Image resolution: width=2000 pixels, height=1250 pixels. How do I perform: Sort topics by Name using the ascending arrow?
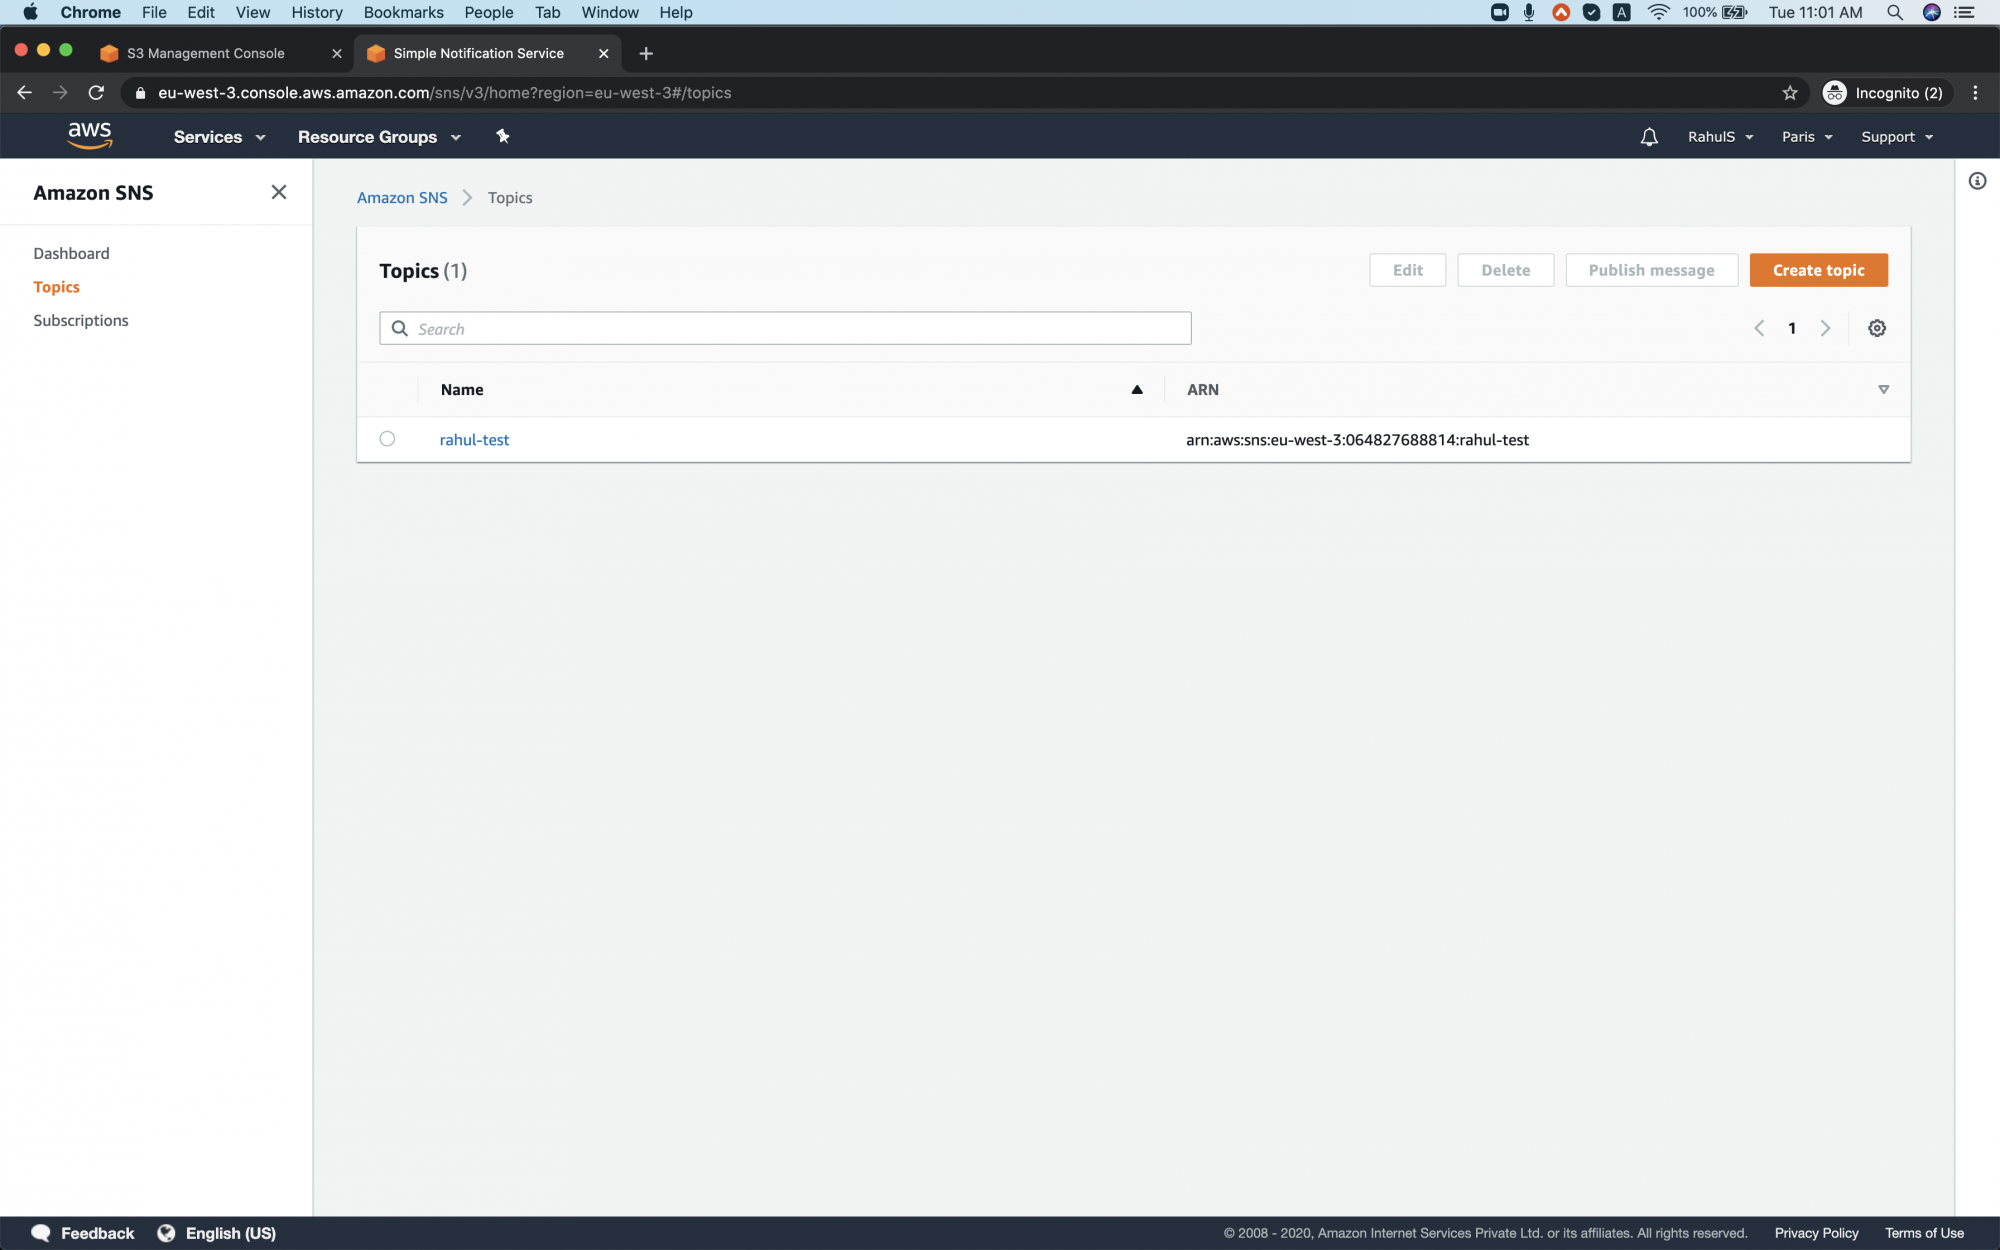[x=1137, y=389]
